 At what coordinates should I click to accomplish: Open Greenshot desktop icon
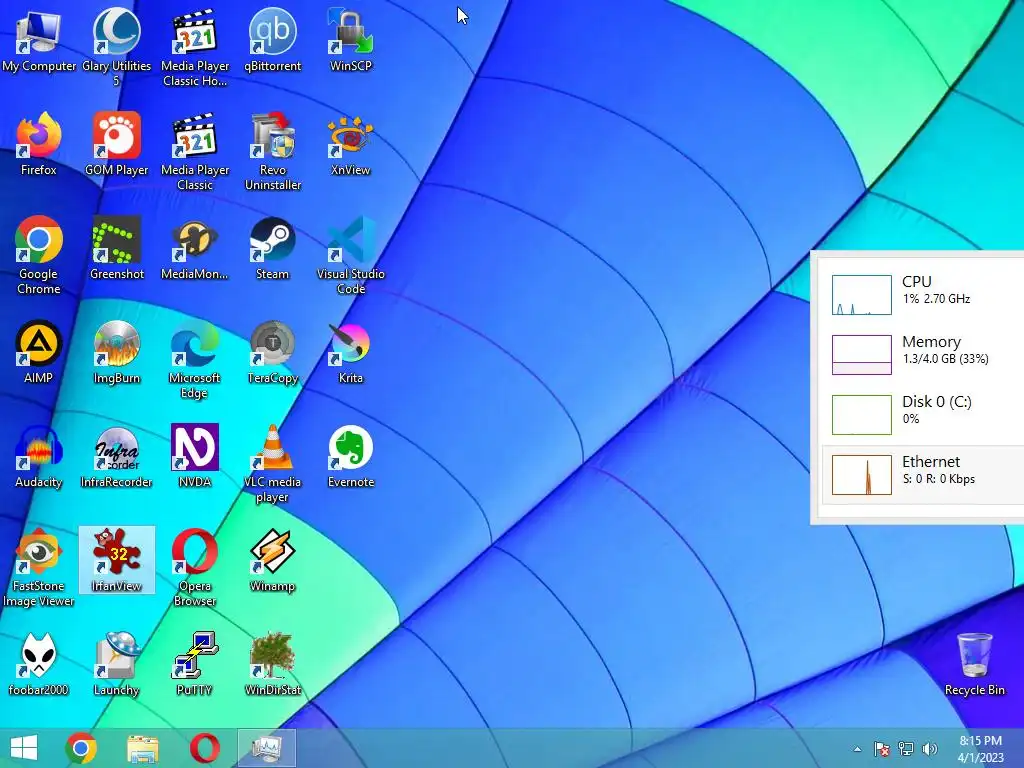pos(116,248)
